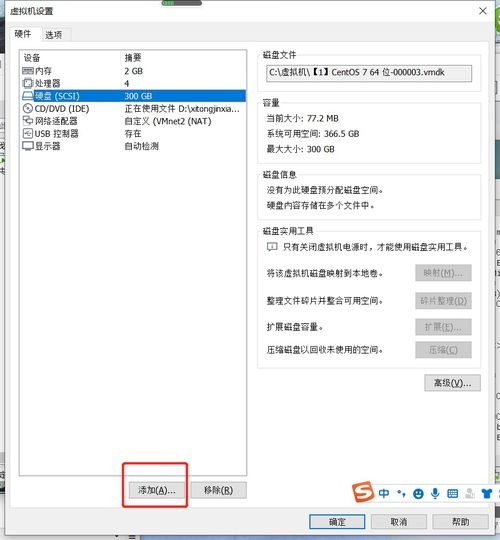Open the Sogou soft keyboard icon
The image size is (500, 540).
(x=452, y=494)
